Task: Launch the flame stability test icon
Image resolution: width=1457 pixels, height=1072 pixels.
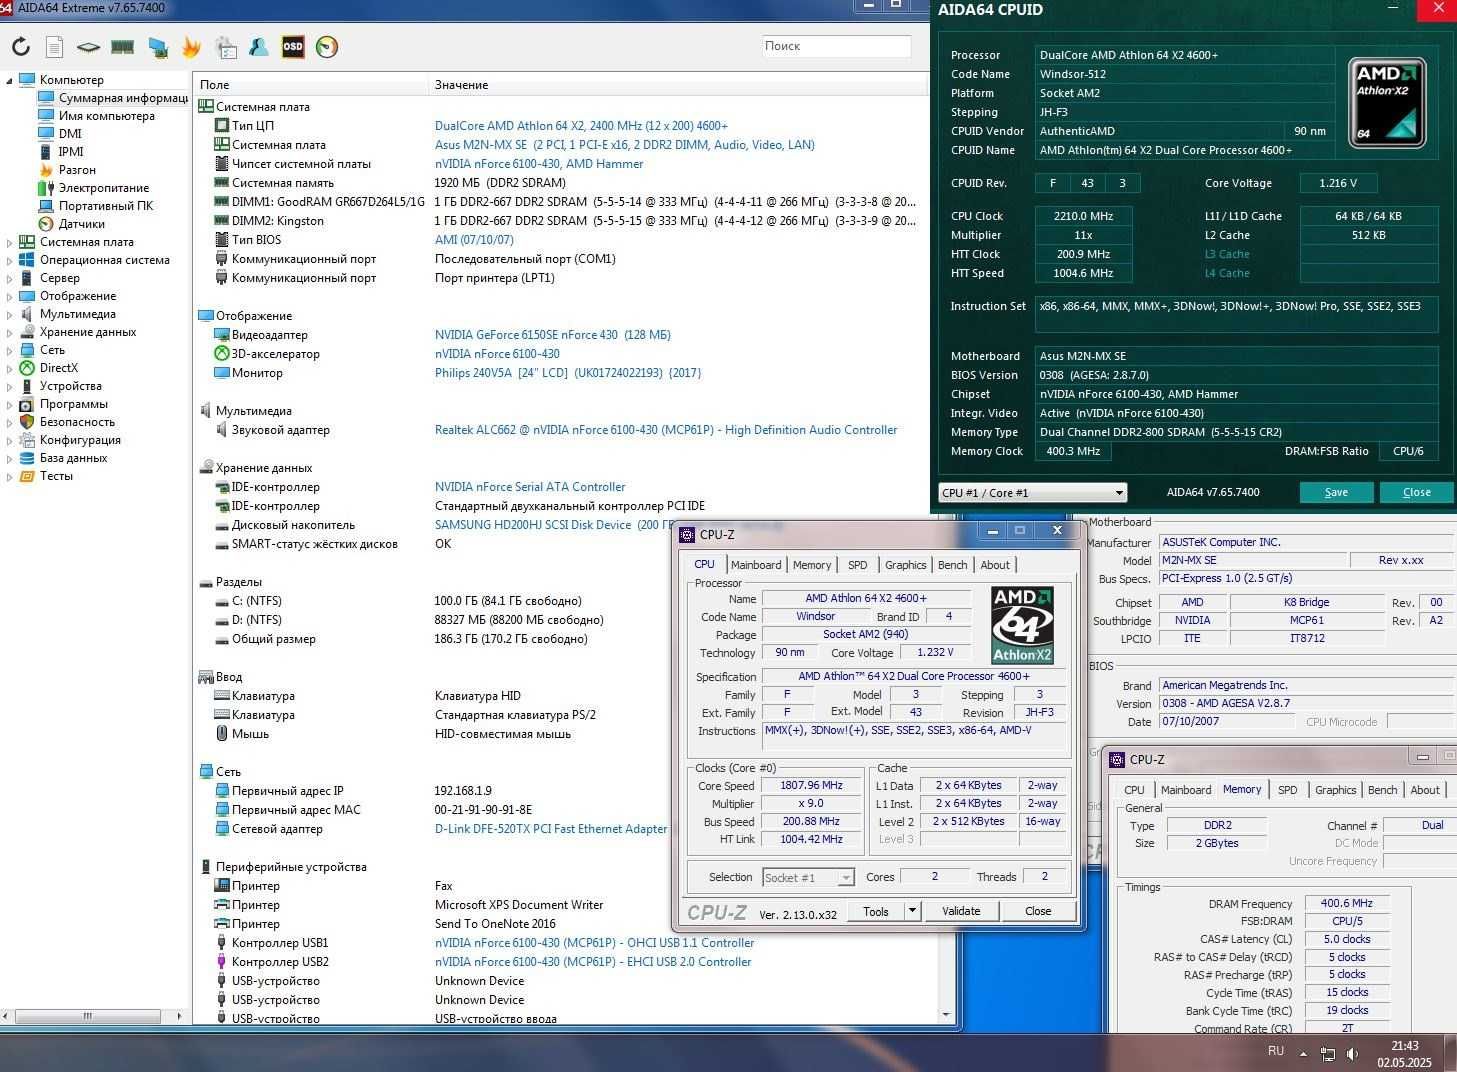Action: tap(191, 47)
